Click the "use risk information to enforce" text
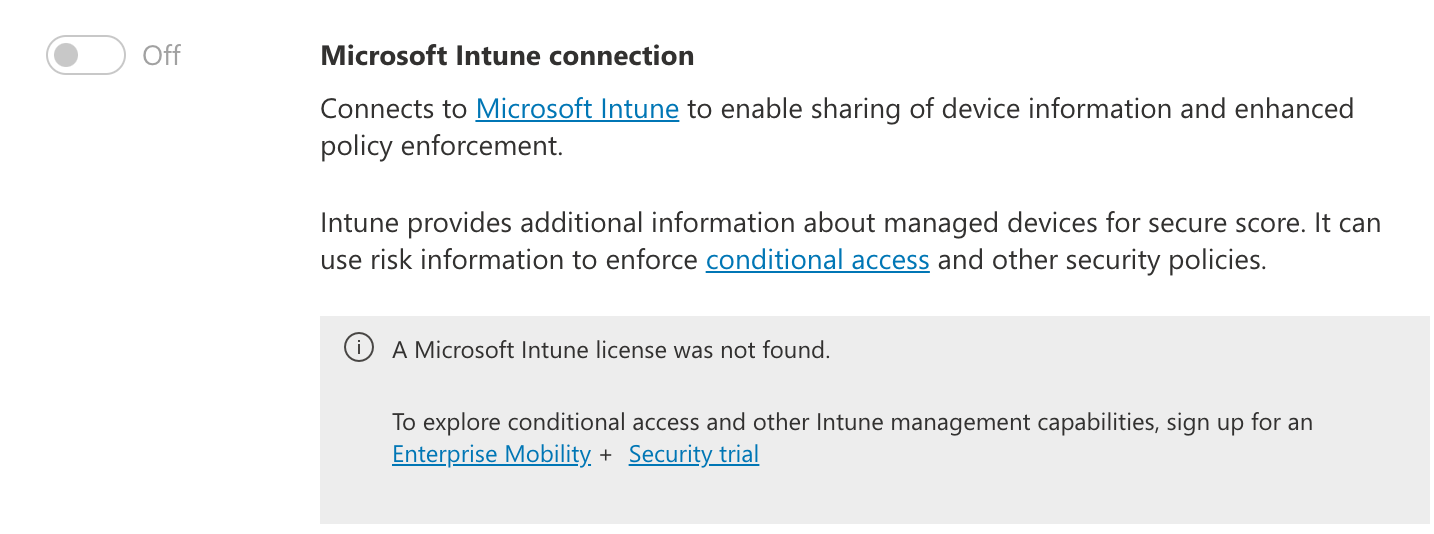This screenshot has height=534, width=1434. (509, 260)
